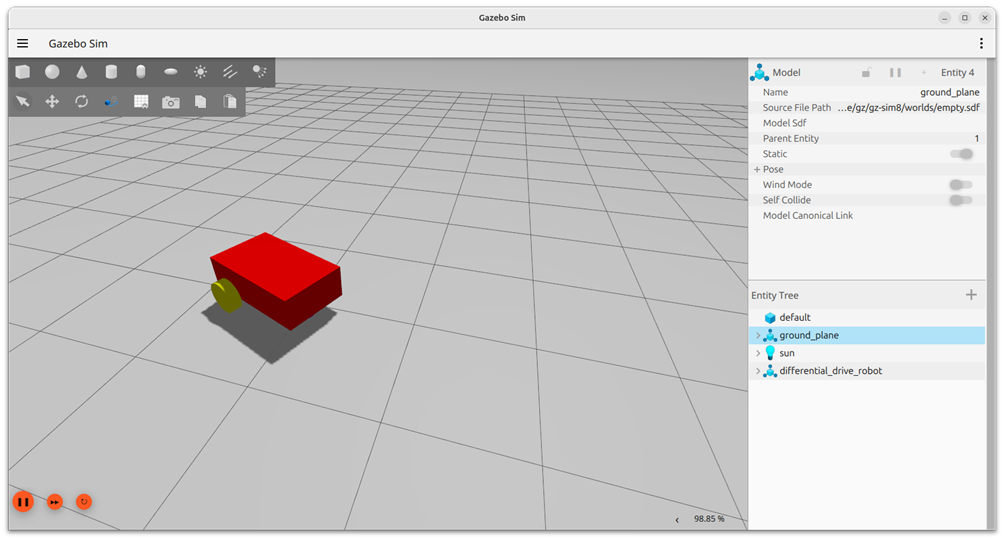This screenshot has height=540, width=1004.
Task: Click the yellow wheel on the robot
Action: (227, 296)
